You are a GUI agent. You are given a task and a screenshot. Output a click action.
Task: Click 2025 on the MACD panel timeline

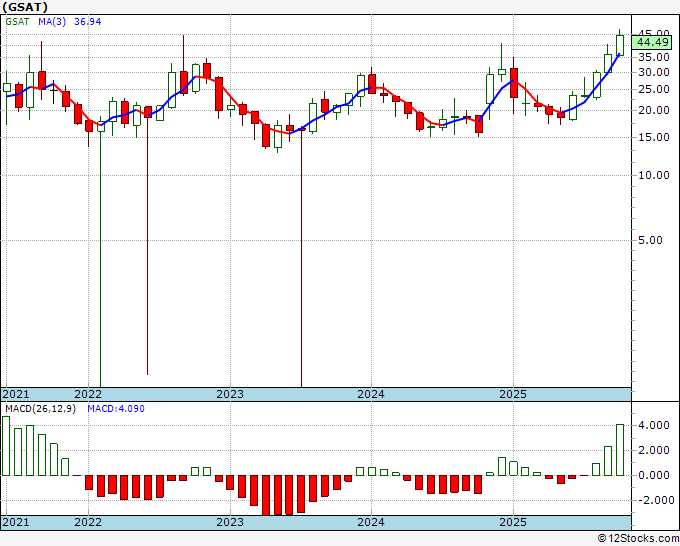[513, 522]
